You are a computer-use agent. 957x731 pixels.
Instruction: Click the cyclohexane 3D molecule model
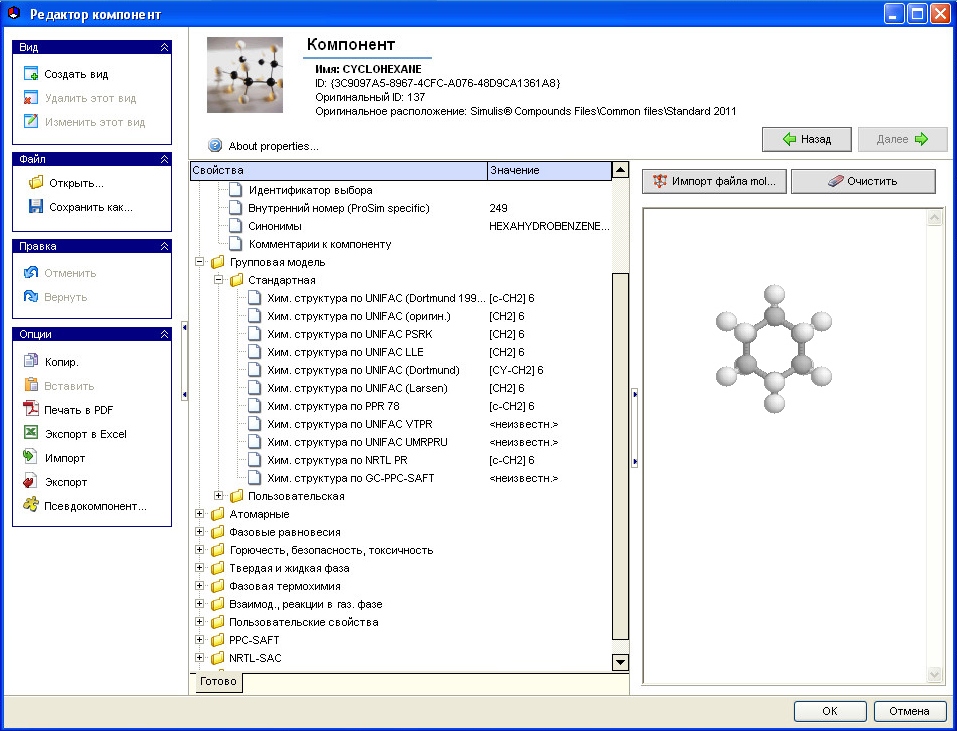coord(773,348)
